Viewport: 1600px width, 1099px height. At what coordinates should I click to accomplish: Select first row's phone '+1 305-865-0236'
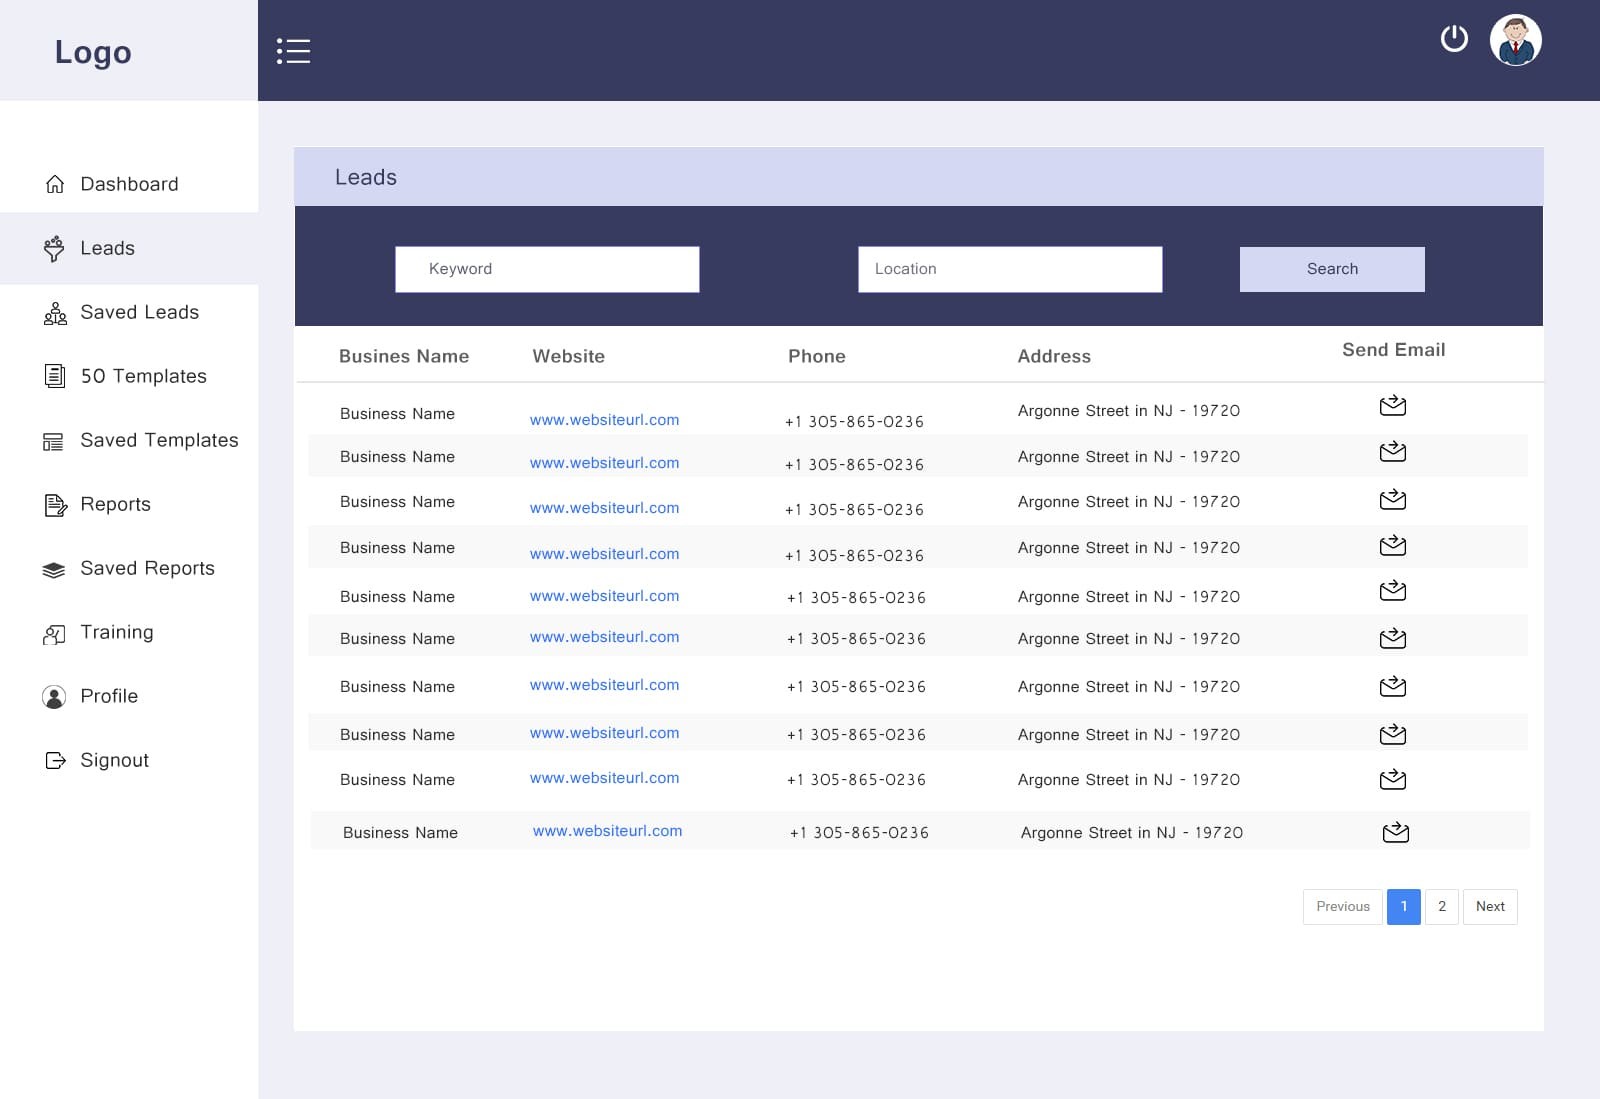pos(854,422)
